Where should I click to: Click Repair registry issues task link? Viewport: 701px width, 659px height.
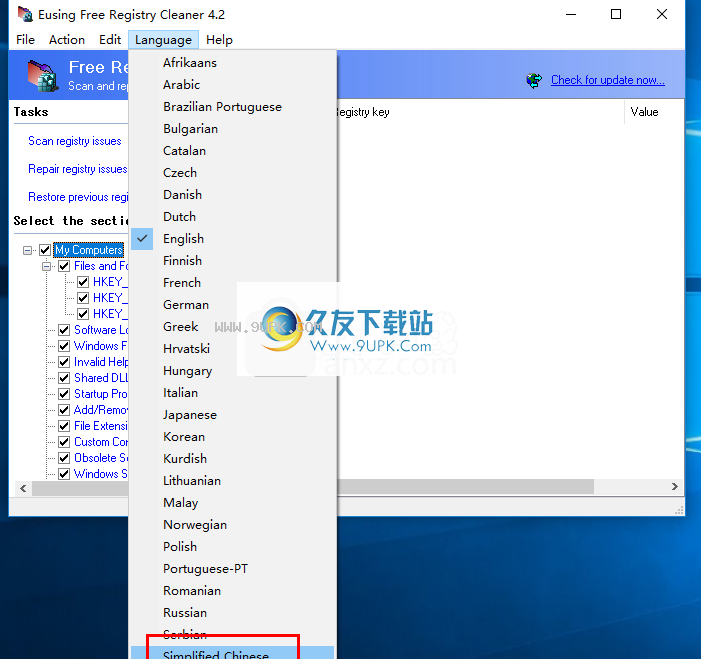78,169
